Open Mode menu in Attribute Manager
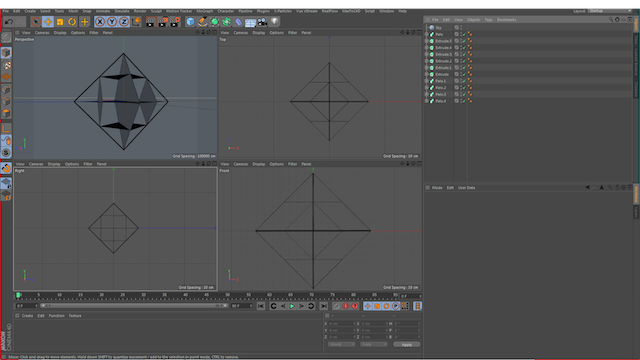This screenshot has height=360, width=640. tap(437, 188)
